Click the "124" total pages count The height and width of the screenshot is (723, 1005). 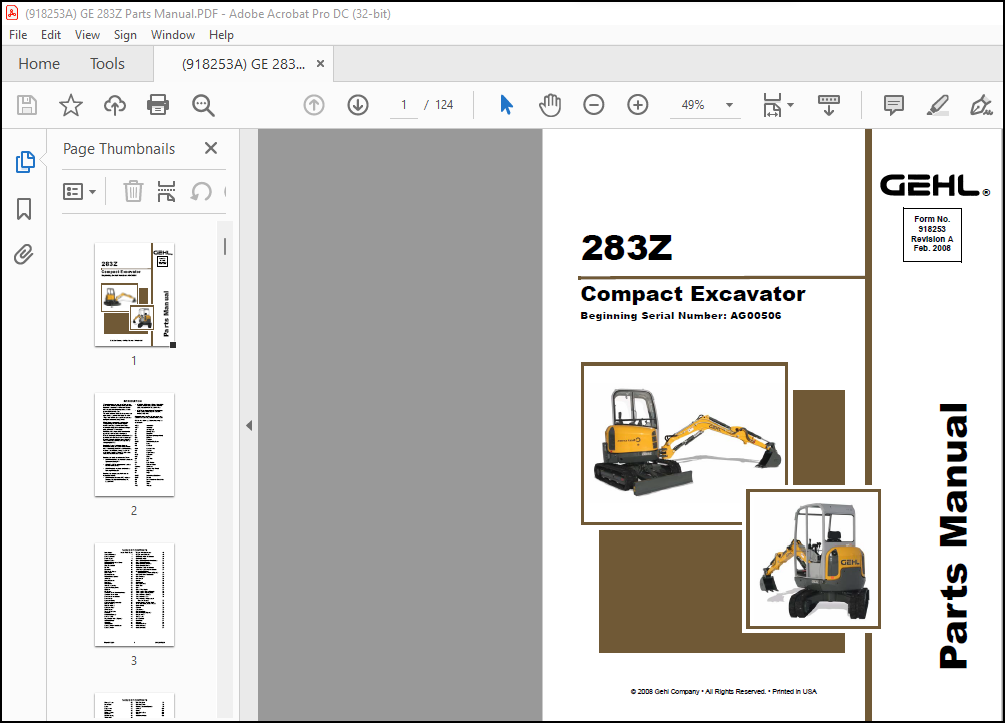pos(444,105)
